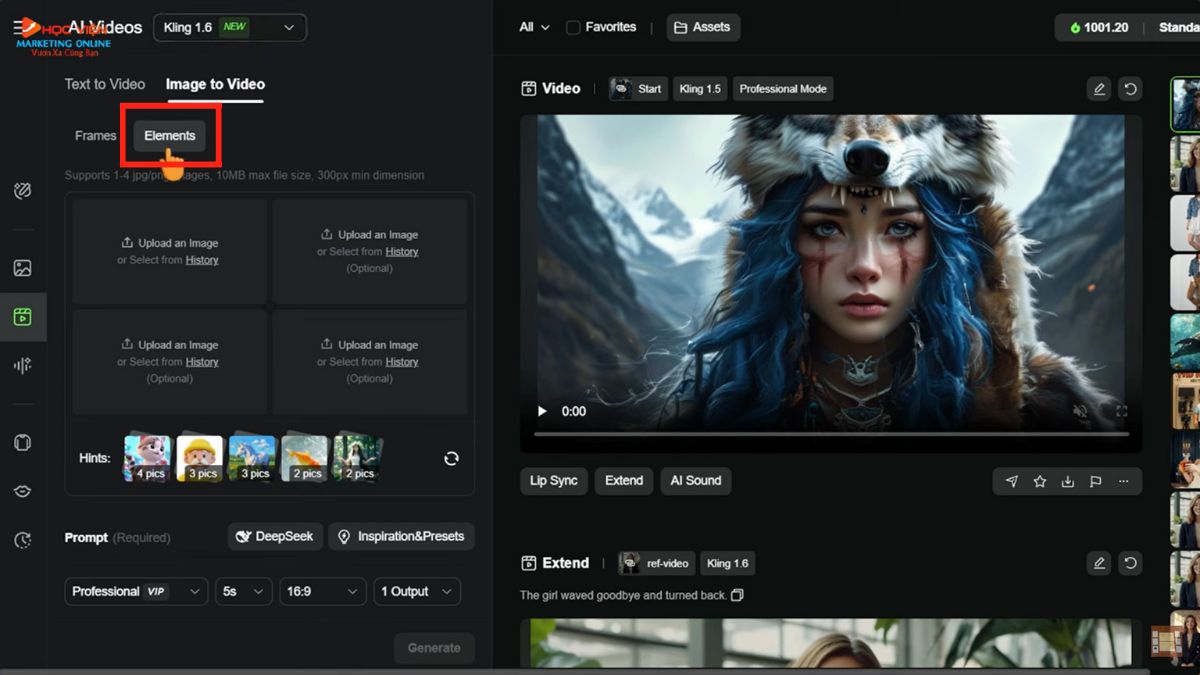Select the Elements sub-tab
This screenshot has width=1200, height=675.
[170, 136]
